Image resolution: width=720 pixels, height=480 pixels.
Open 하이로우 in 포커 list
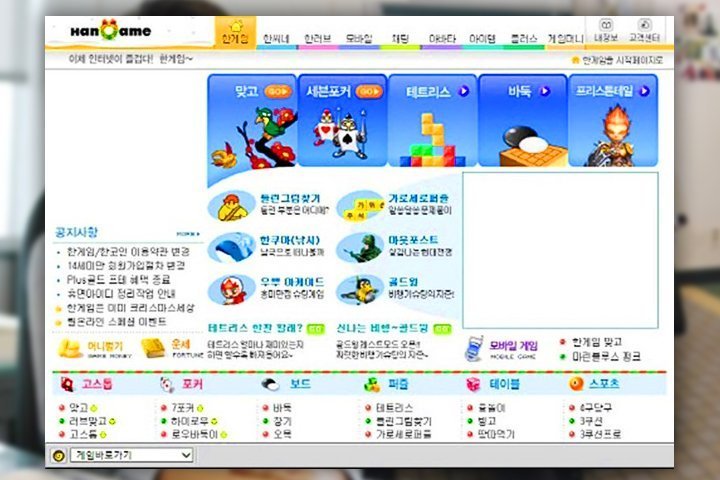(x=190, y=421)
